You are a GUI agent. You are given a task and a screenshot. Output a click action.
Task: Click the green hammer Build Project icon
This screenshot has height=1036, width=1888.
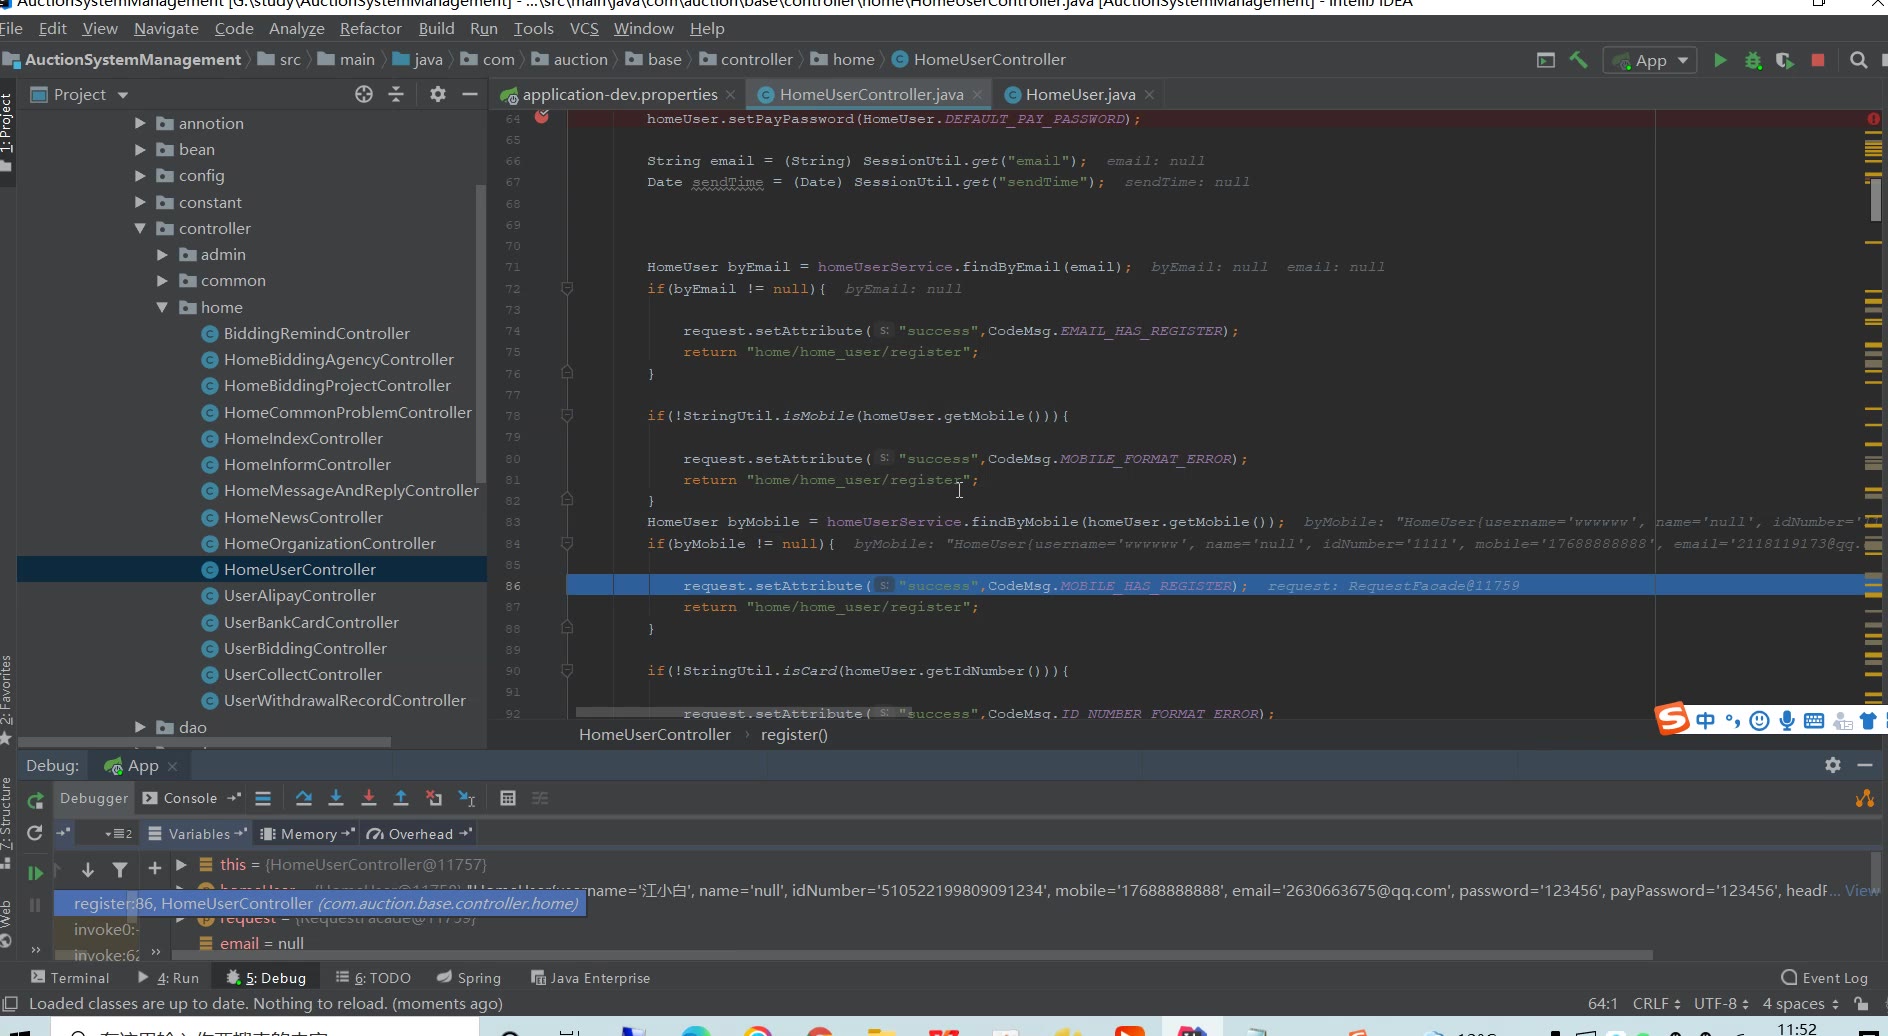pyautogui.click(x=1579, y=60)
